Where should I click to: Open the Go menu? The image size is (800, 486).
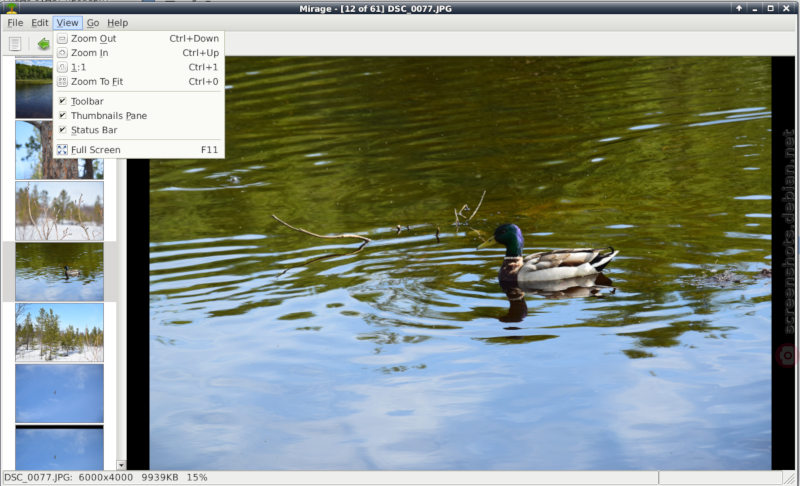coord(92,23)
